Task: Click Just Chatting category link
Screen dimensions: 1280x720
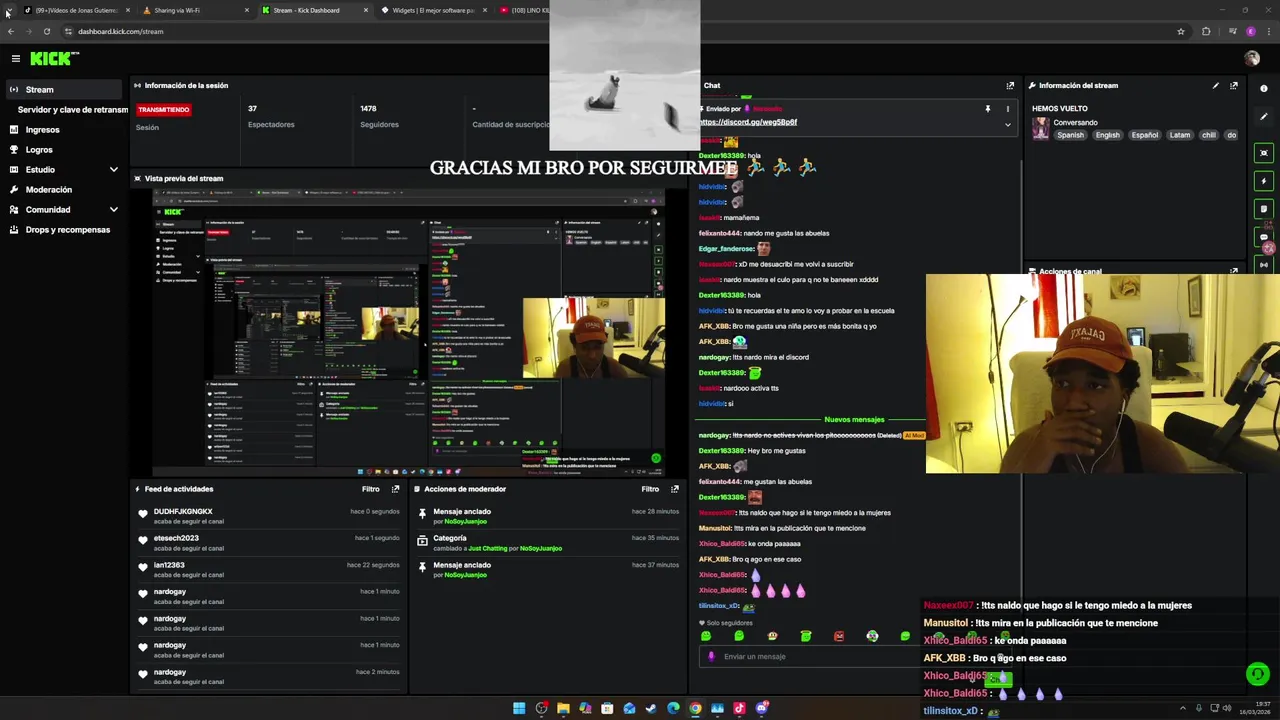Action: pyautogui.click(x=488, y=548)
